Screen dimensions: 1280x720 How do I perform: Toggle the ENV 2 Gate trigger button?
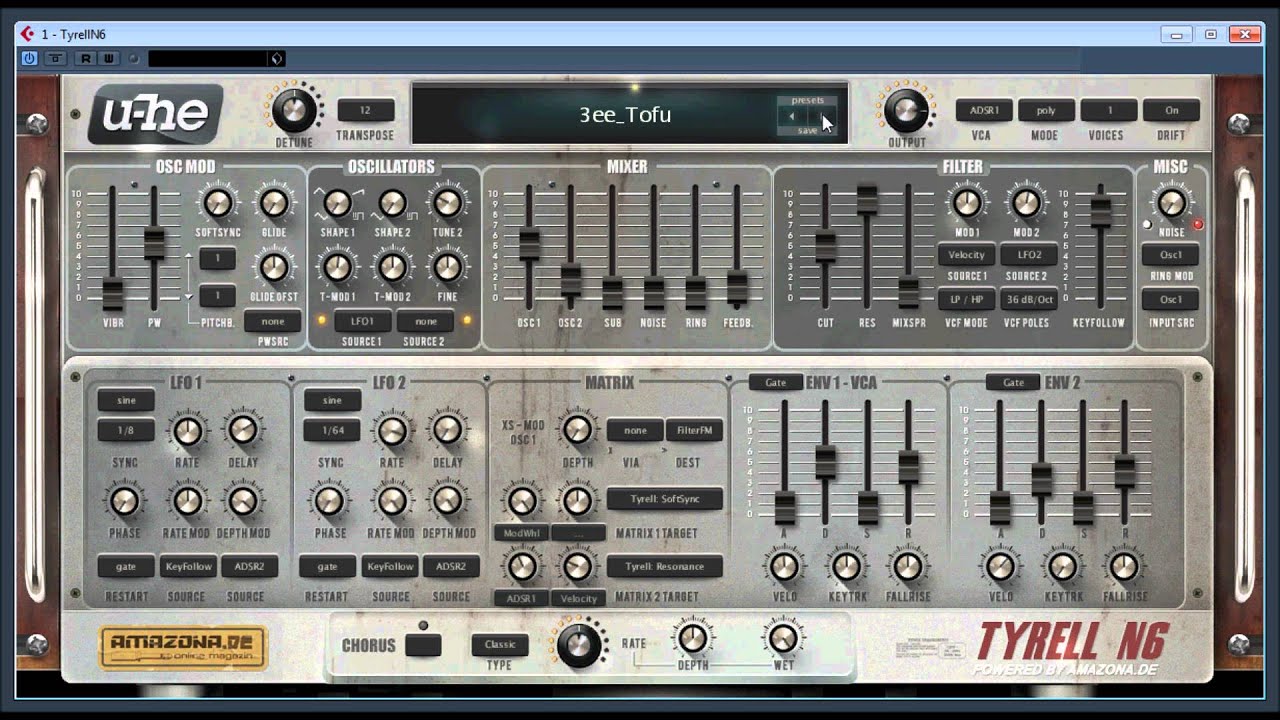1013,382
